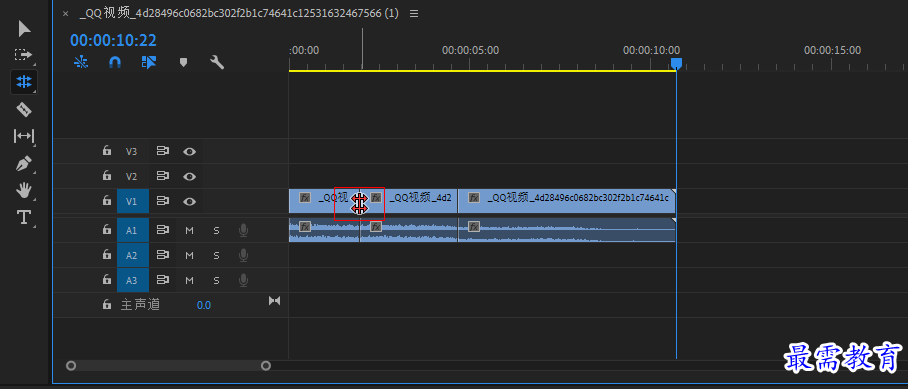The image size is (908, 389).
Task: Enable voice-over record on A3
Action: [x=244, y=280]
